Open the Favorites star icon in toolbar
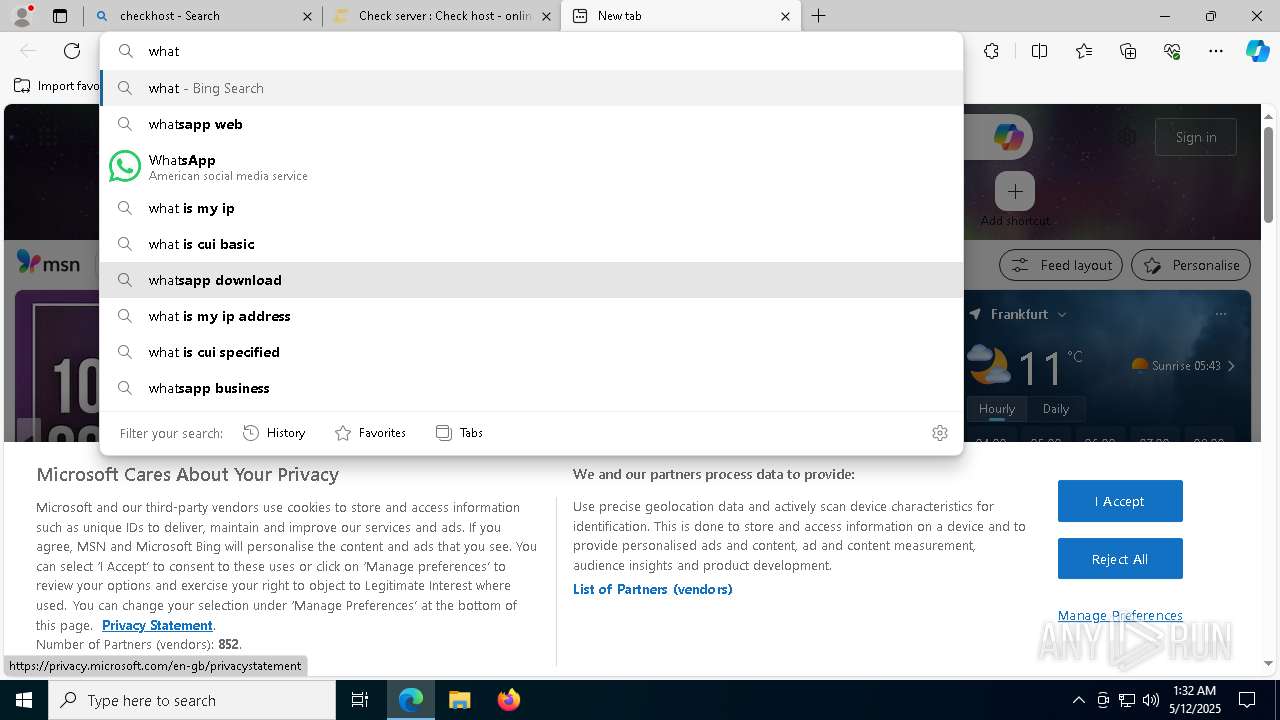1280x720 pixels. pyautogui.click(x=1084, y=51)
